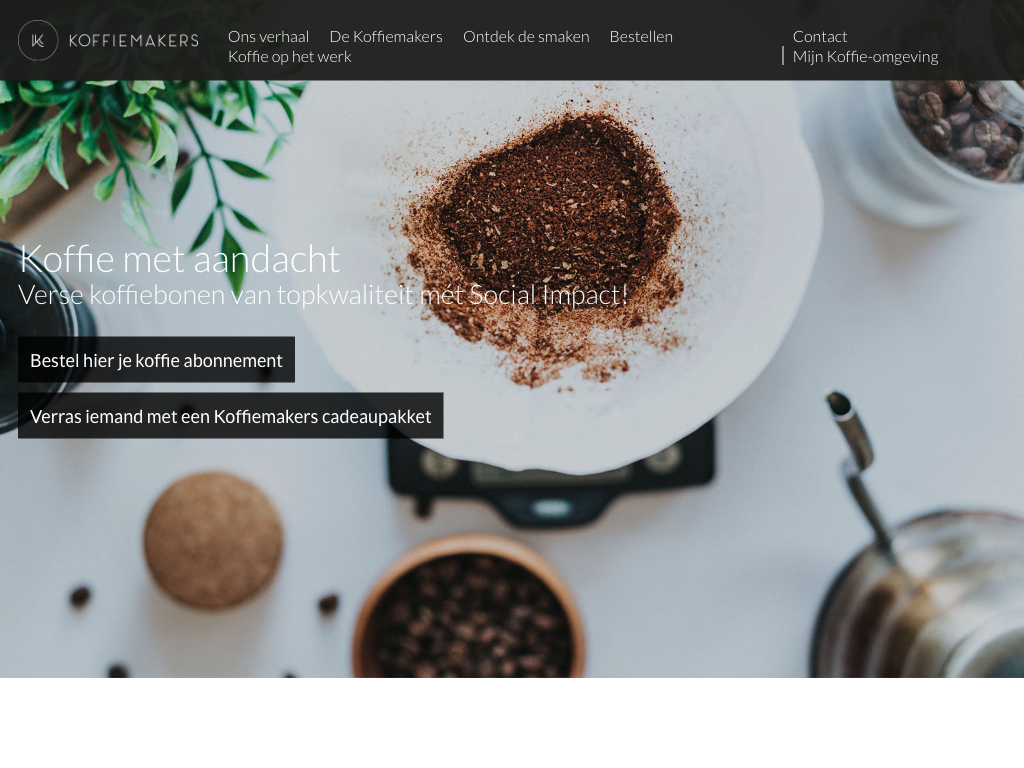Select Bestellen in the top navigation
1024x768 pixels.
[641, 37]
